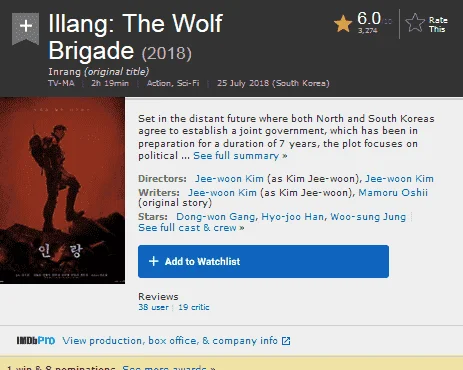Open See full cast & crew link
463x370 pixels.
[191, 228]
